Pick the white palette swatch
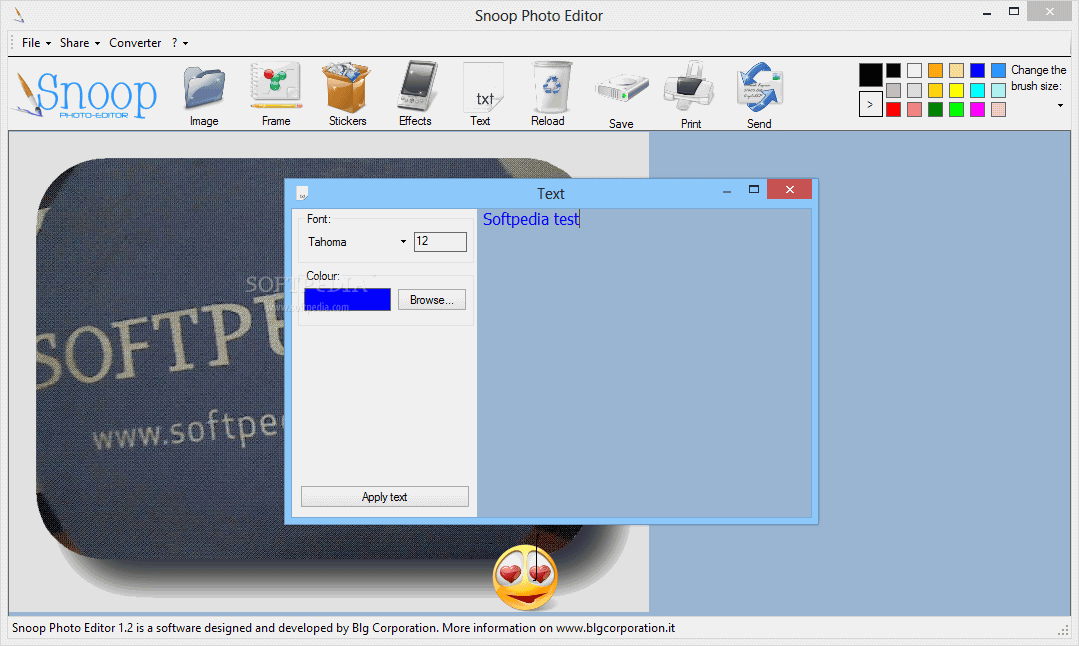1079x646 pixels. (x=914, y=70)
